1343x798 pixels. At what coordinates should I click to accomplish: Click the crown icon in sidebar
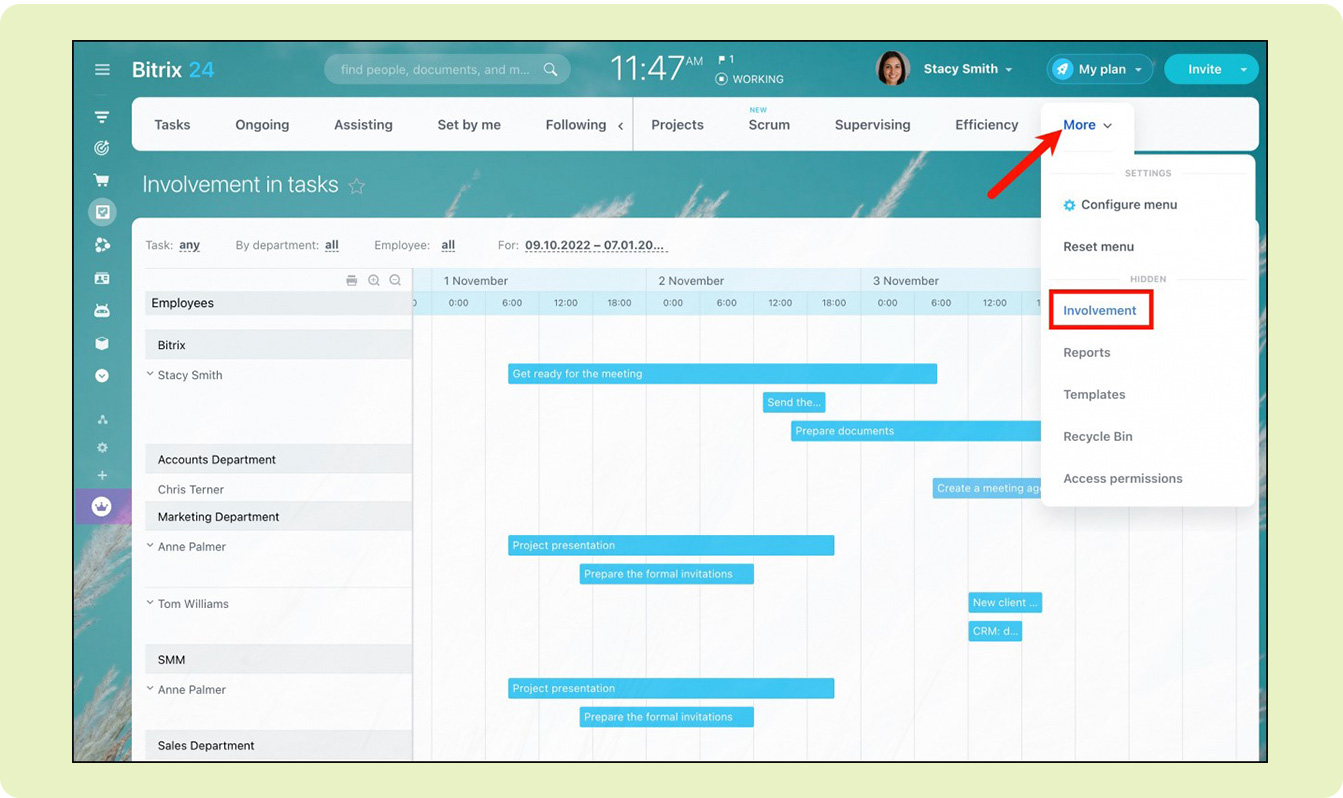(102, 507)
